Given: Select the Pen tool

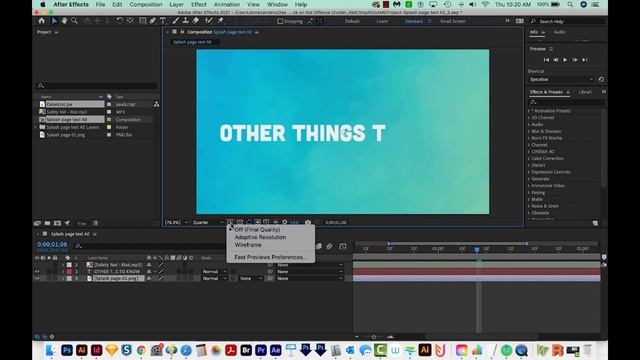Looking at the screenshot, I should [153, 20].
